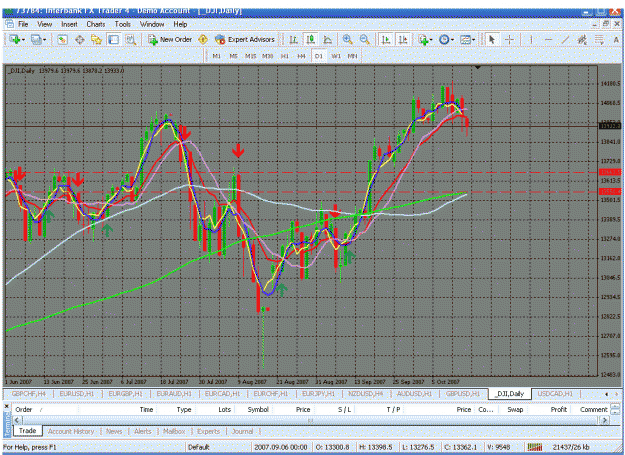
Task: Zoom out on the chart
Action: coord(364,39)
